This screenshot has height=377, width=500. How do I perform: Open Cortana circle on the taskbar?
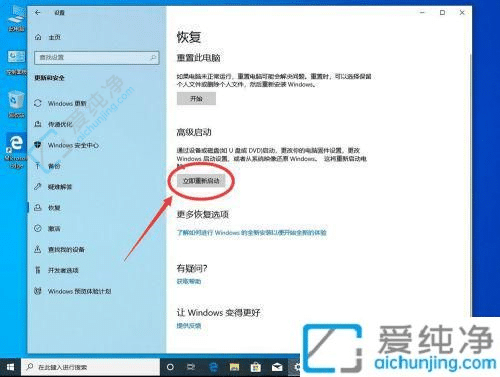coord(170,367)
